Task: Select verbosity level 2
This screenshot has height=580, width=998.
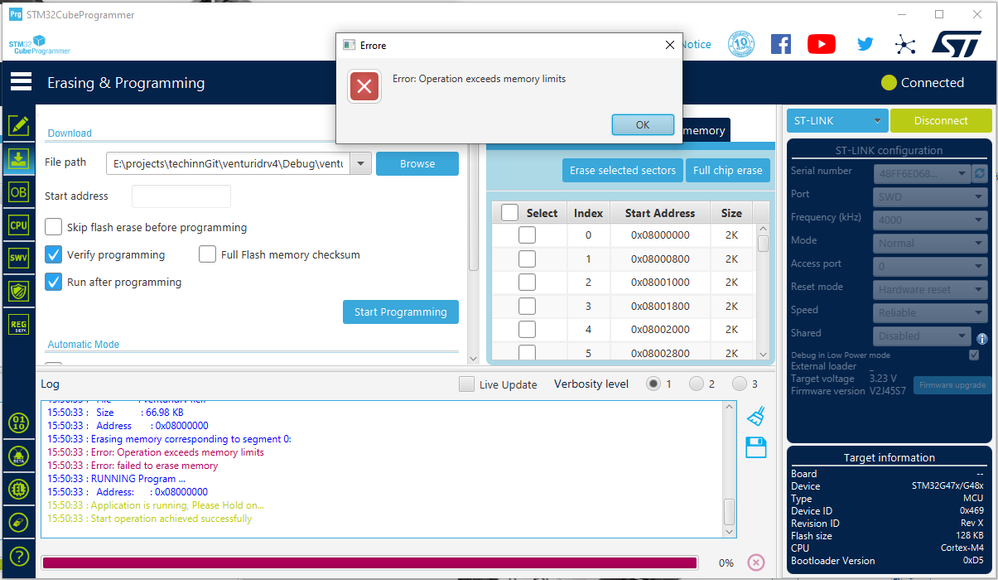Action: 696,383
